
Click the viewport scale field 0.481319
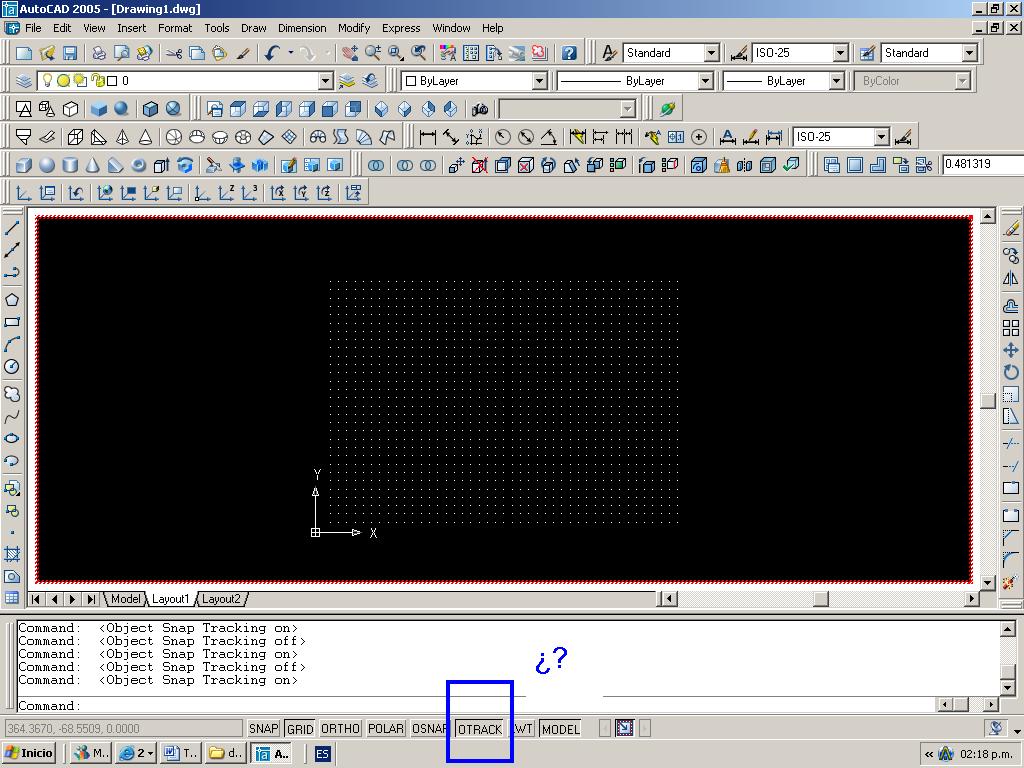982,165
